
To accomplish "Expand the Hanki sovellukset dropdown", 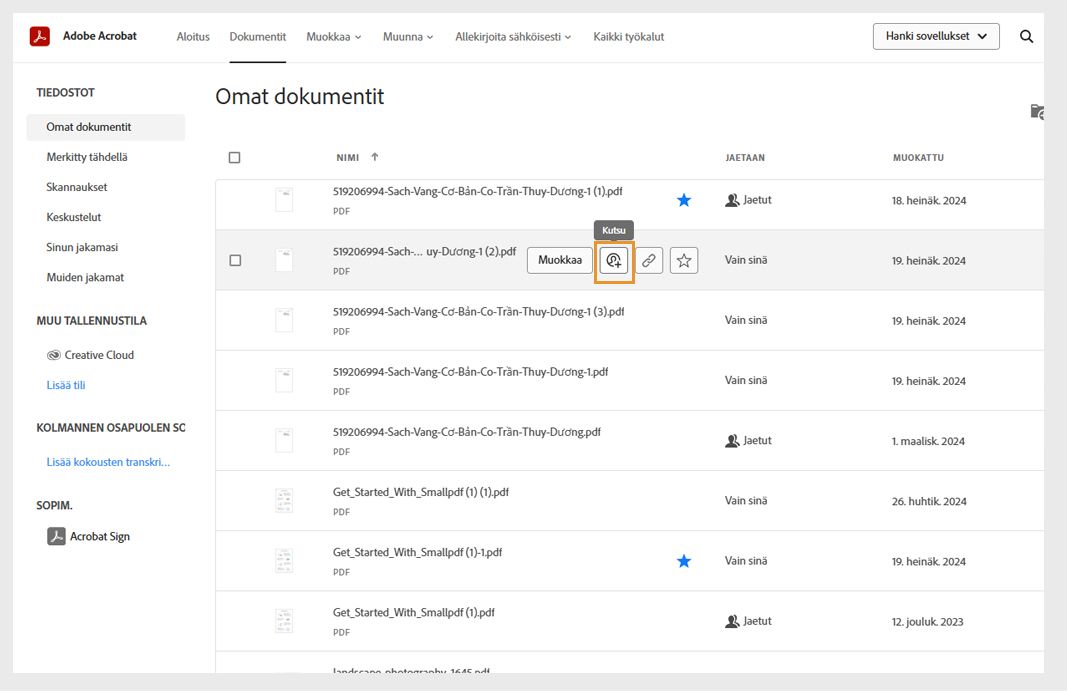I will 936,37.
